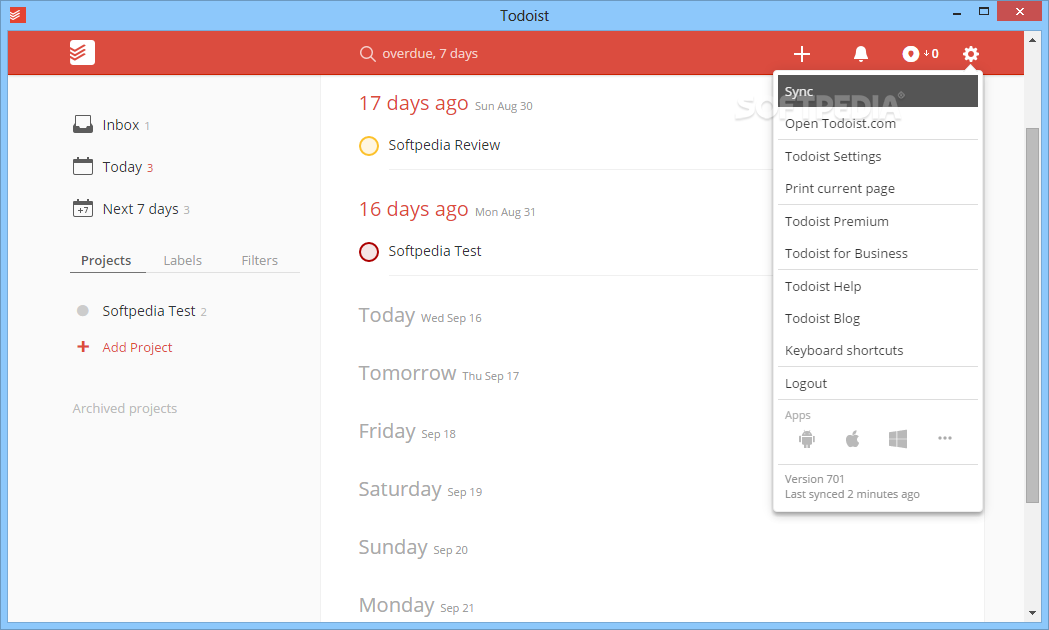Open the karma score indicator
This screenshot has width=1049, height=630.
pos(921,54)
